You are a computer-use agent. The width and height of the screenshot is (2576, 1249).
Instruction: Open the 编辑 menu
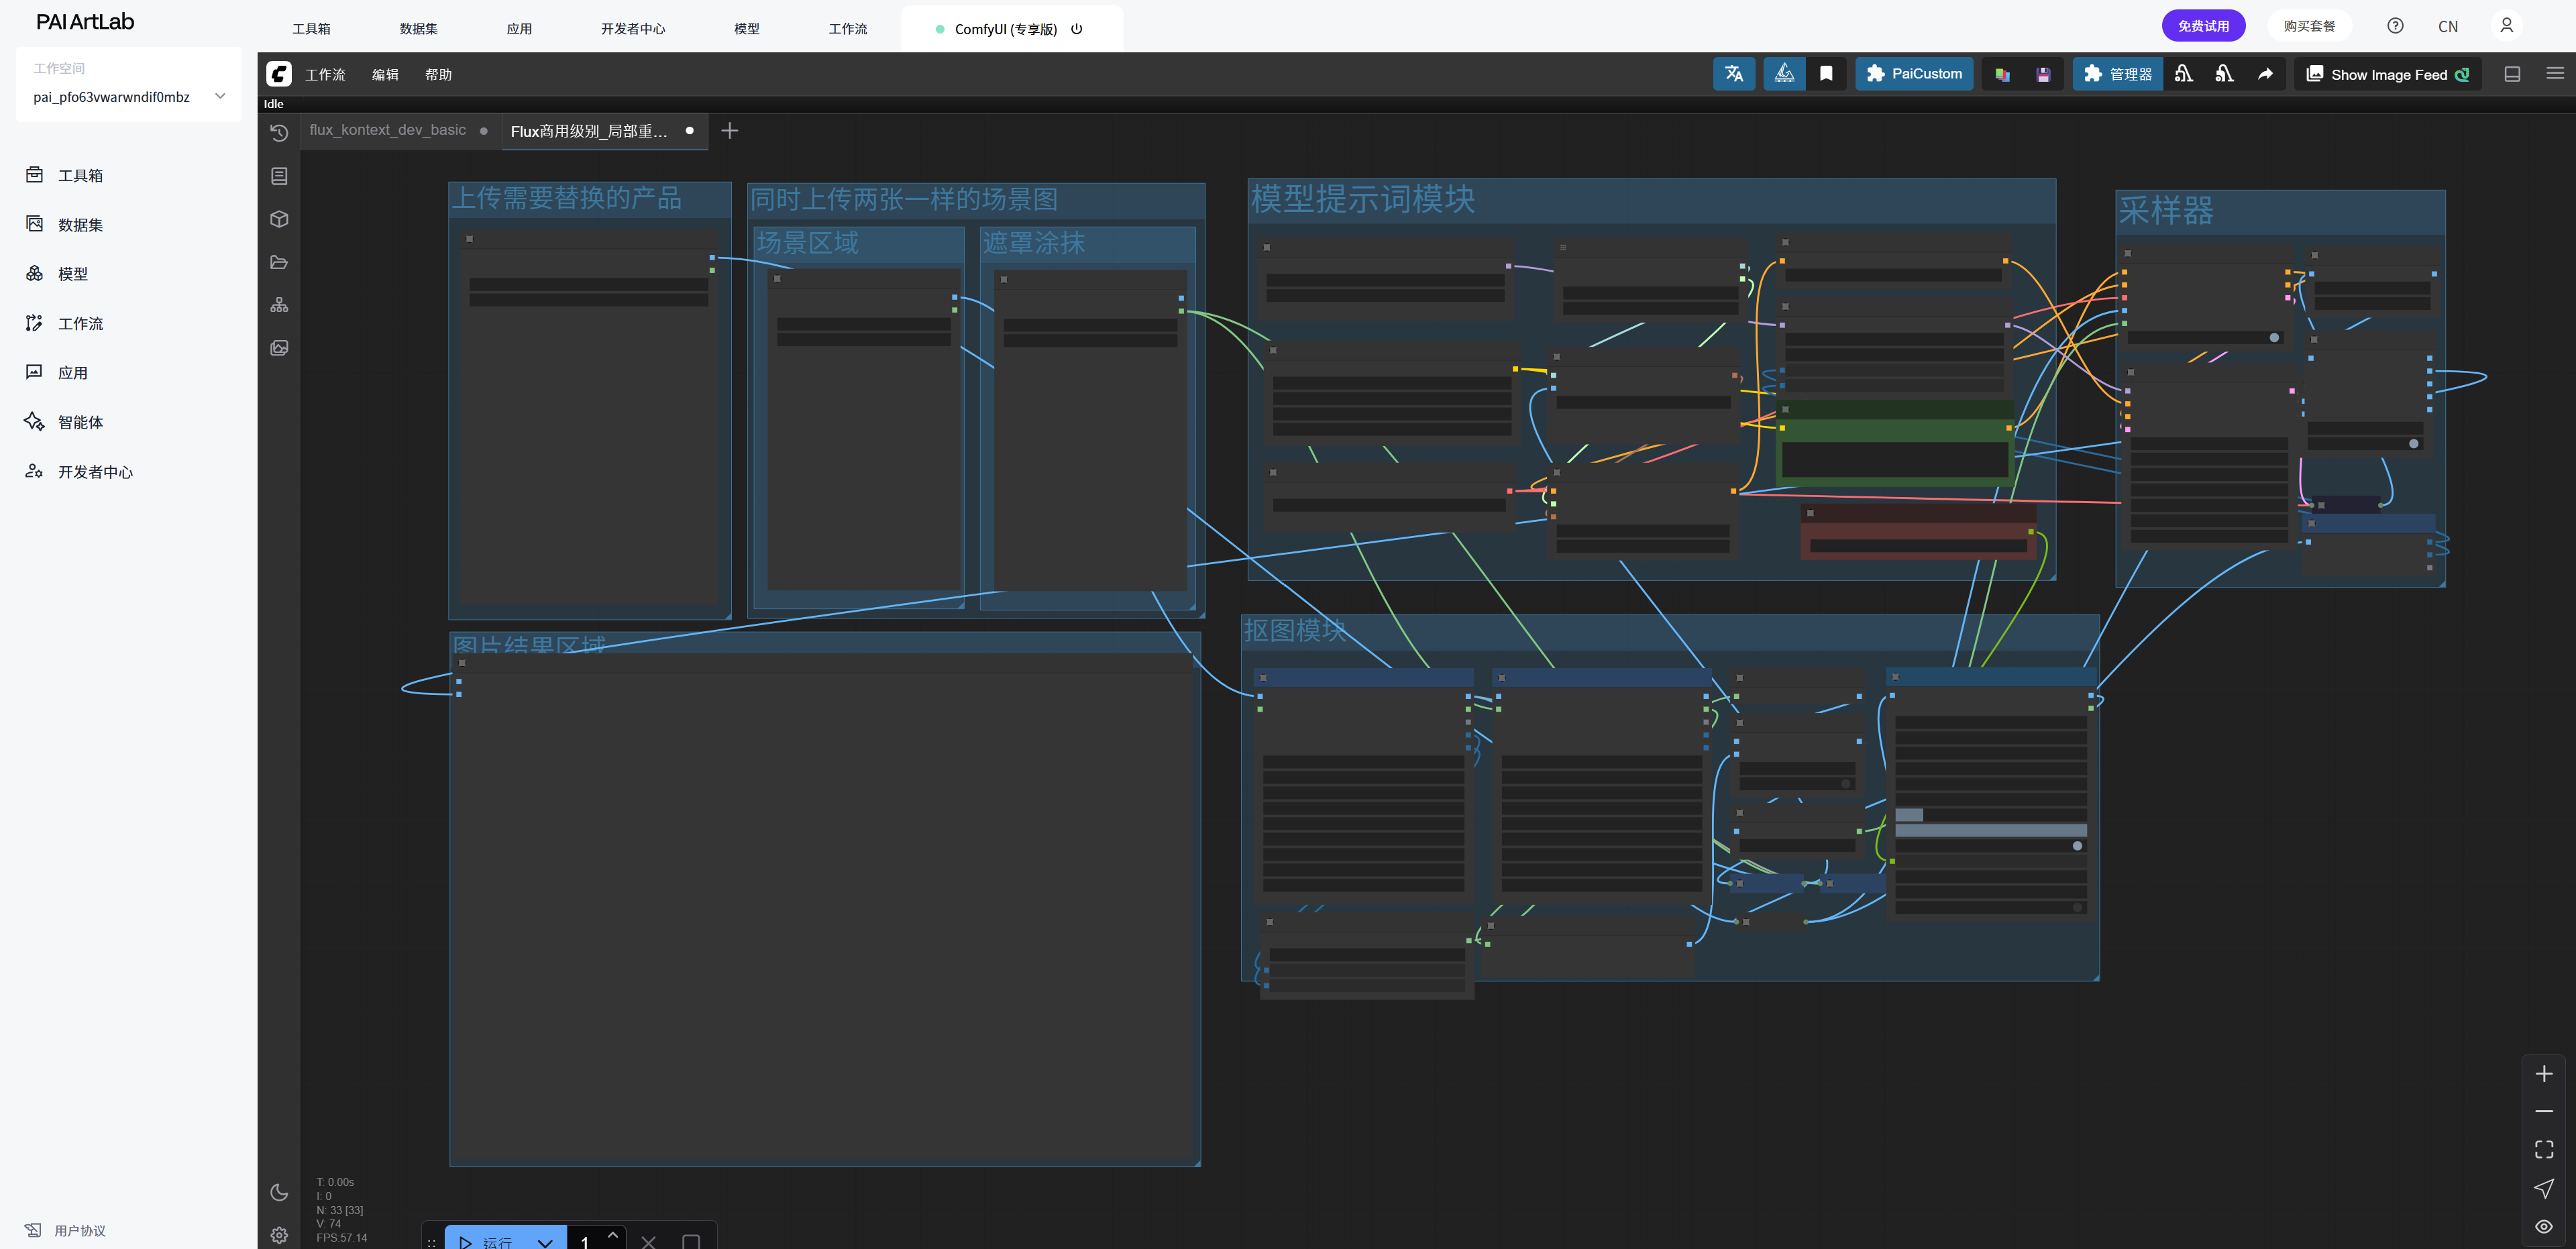[385, 75]
